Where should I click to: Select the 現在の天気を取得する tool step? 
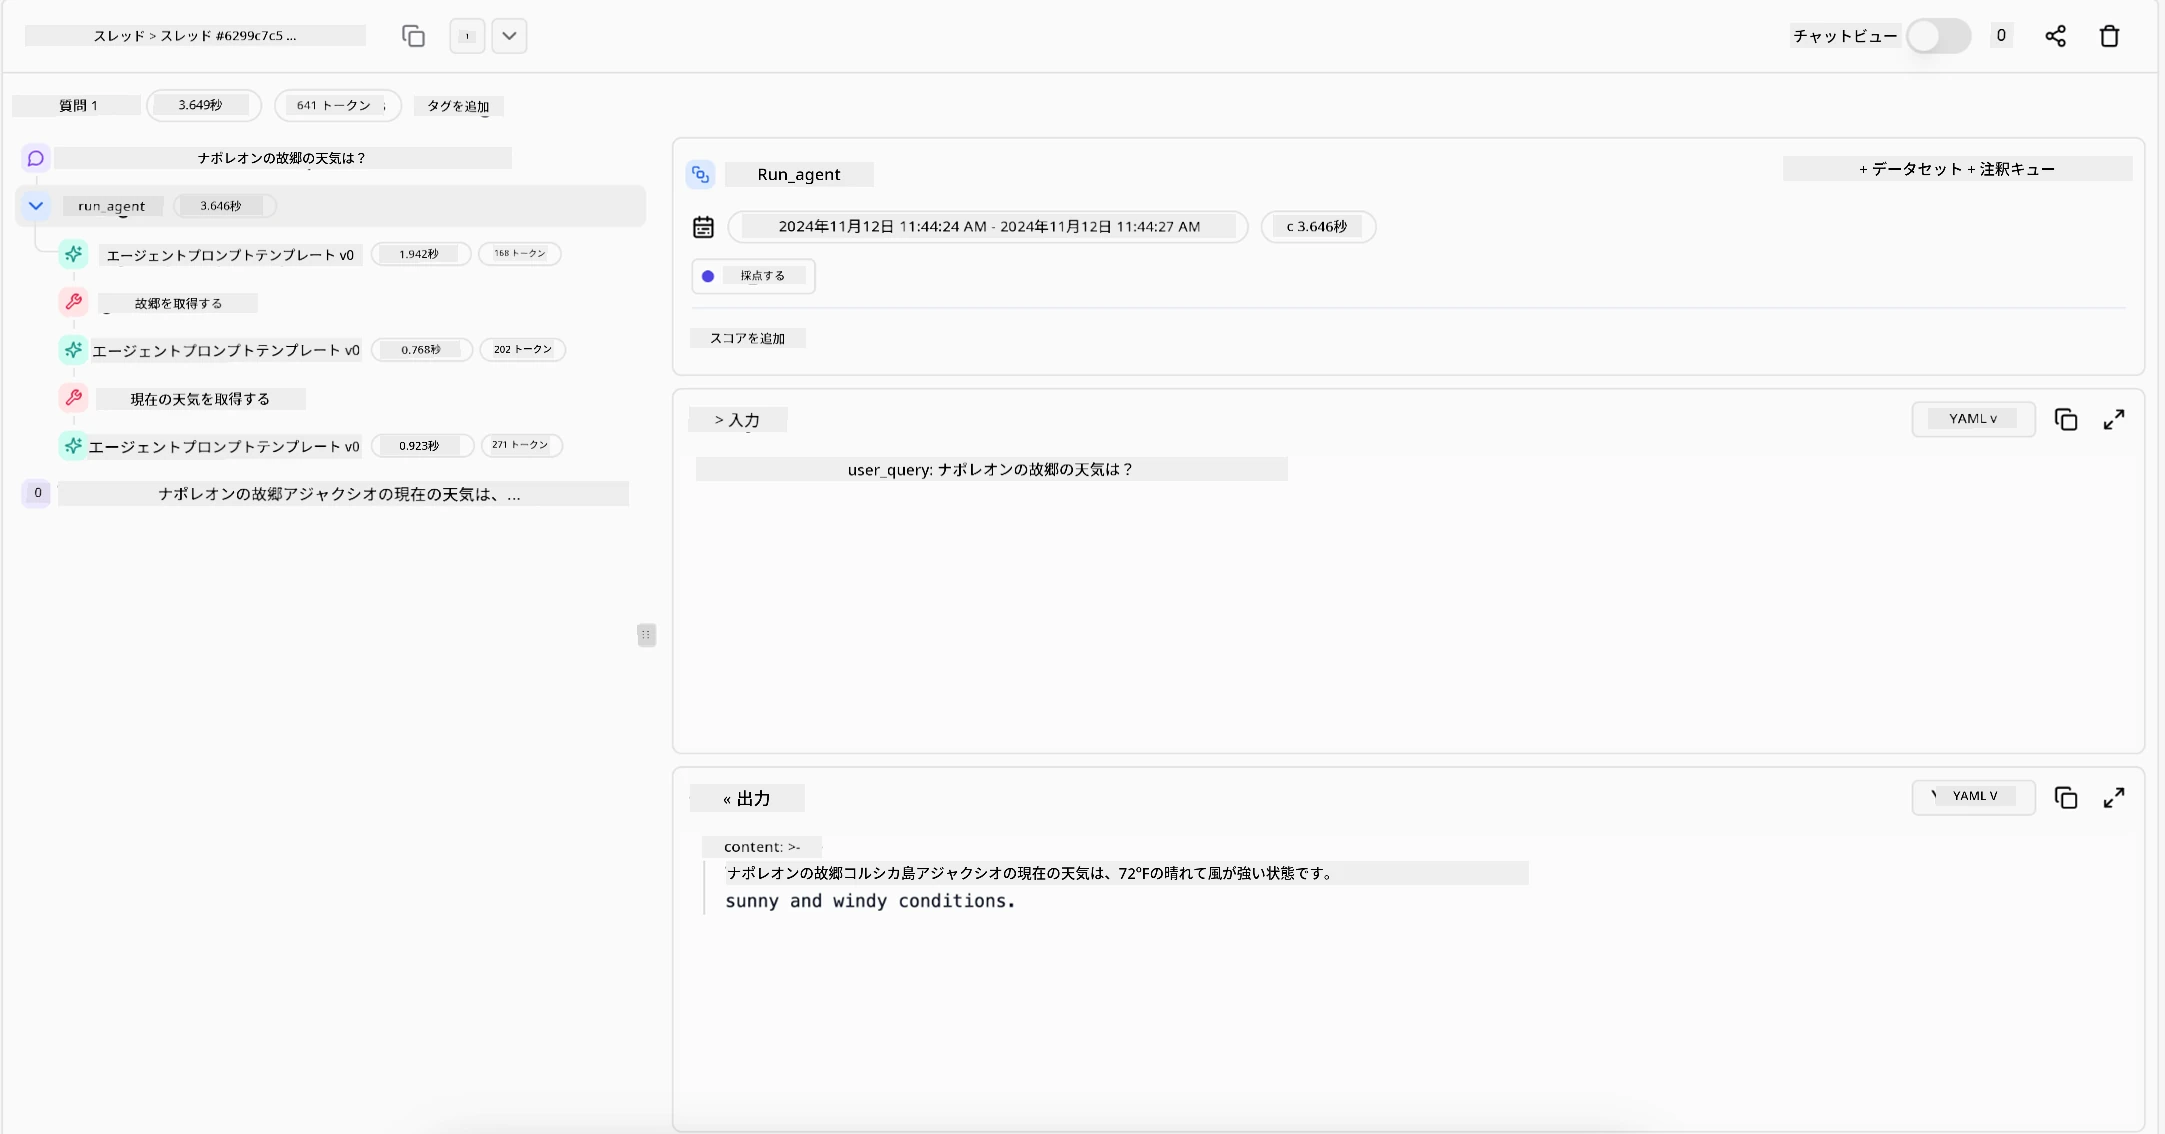pos(200,399)
